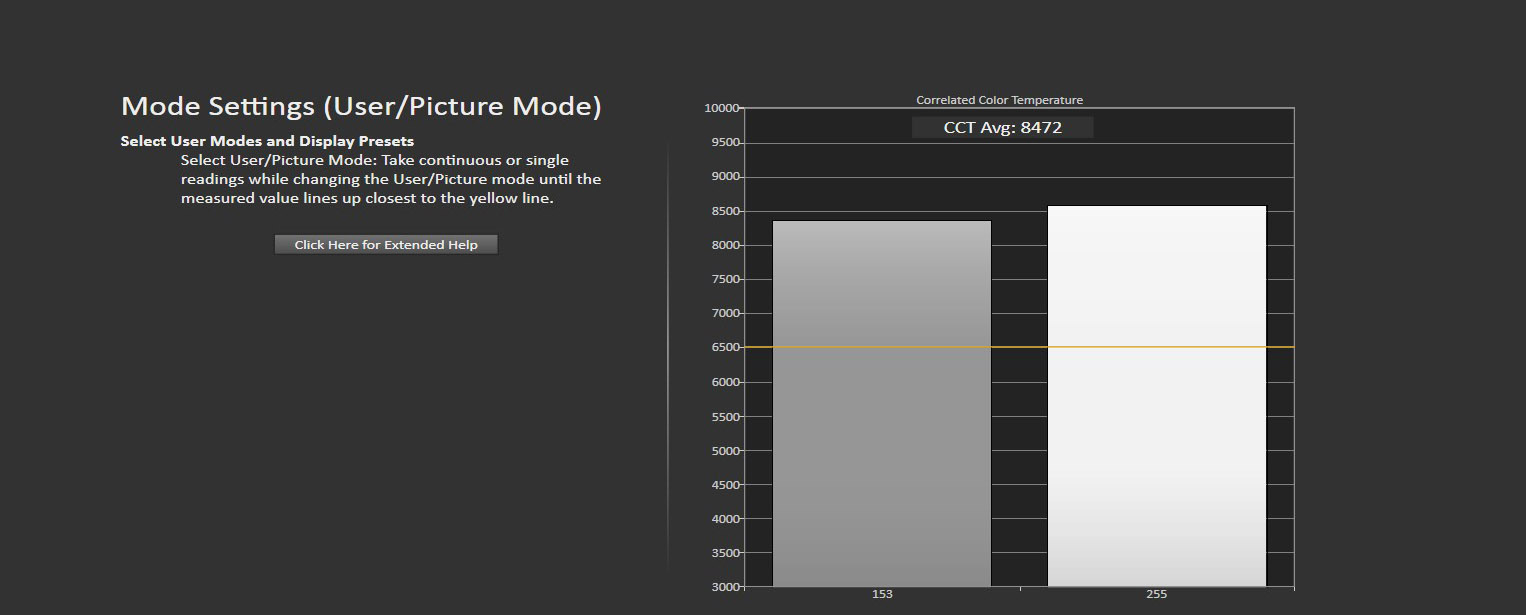The width and height of the screenshot is (1526, 615).
Task: Click the yellow 6500 target line
Action: [x=1020, y=347]
